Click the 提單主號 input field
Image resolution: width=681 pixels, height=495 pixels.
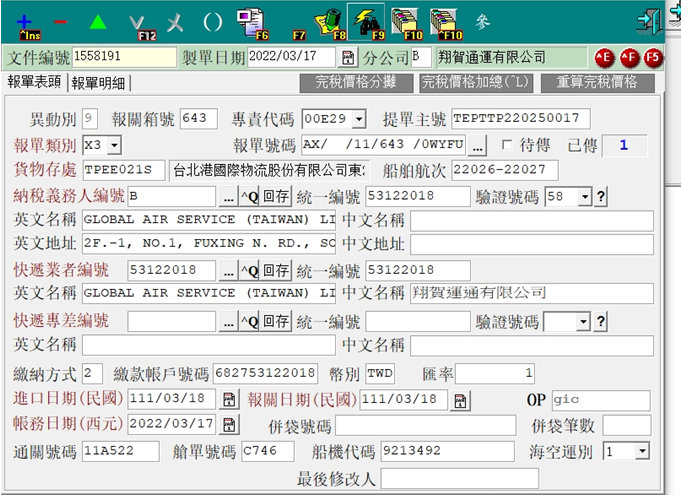point(520,119)
